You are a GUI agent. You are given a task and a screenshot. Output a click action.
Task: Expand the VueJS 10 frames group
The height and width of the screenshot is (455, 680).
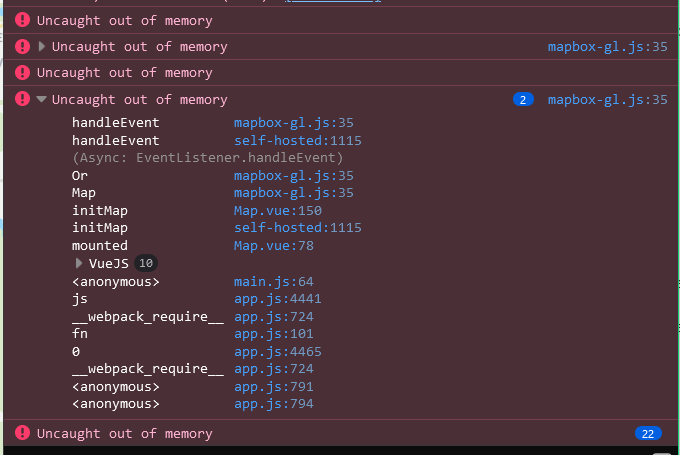(79, 263)
